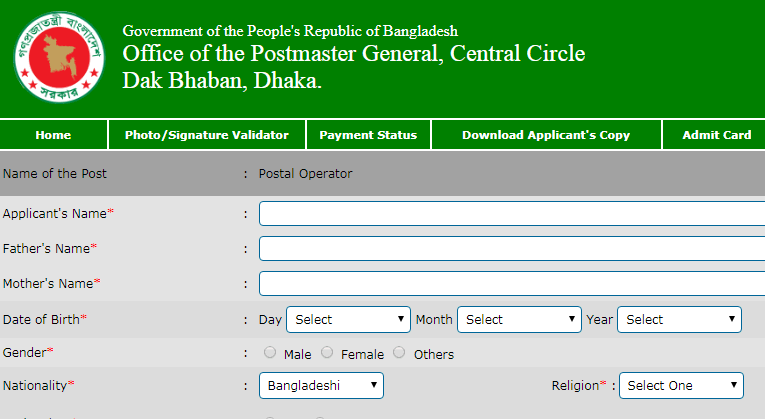The width and height of the screenshot is (765, 419).
Task: Expand the birth Month dropdown
Action: point(519,319)
